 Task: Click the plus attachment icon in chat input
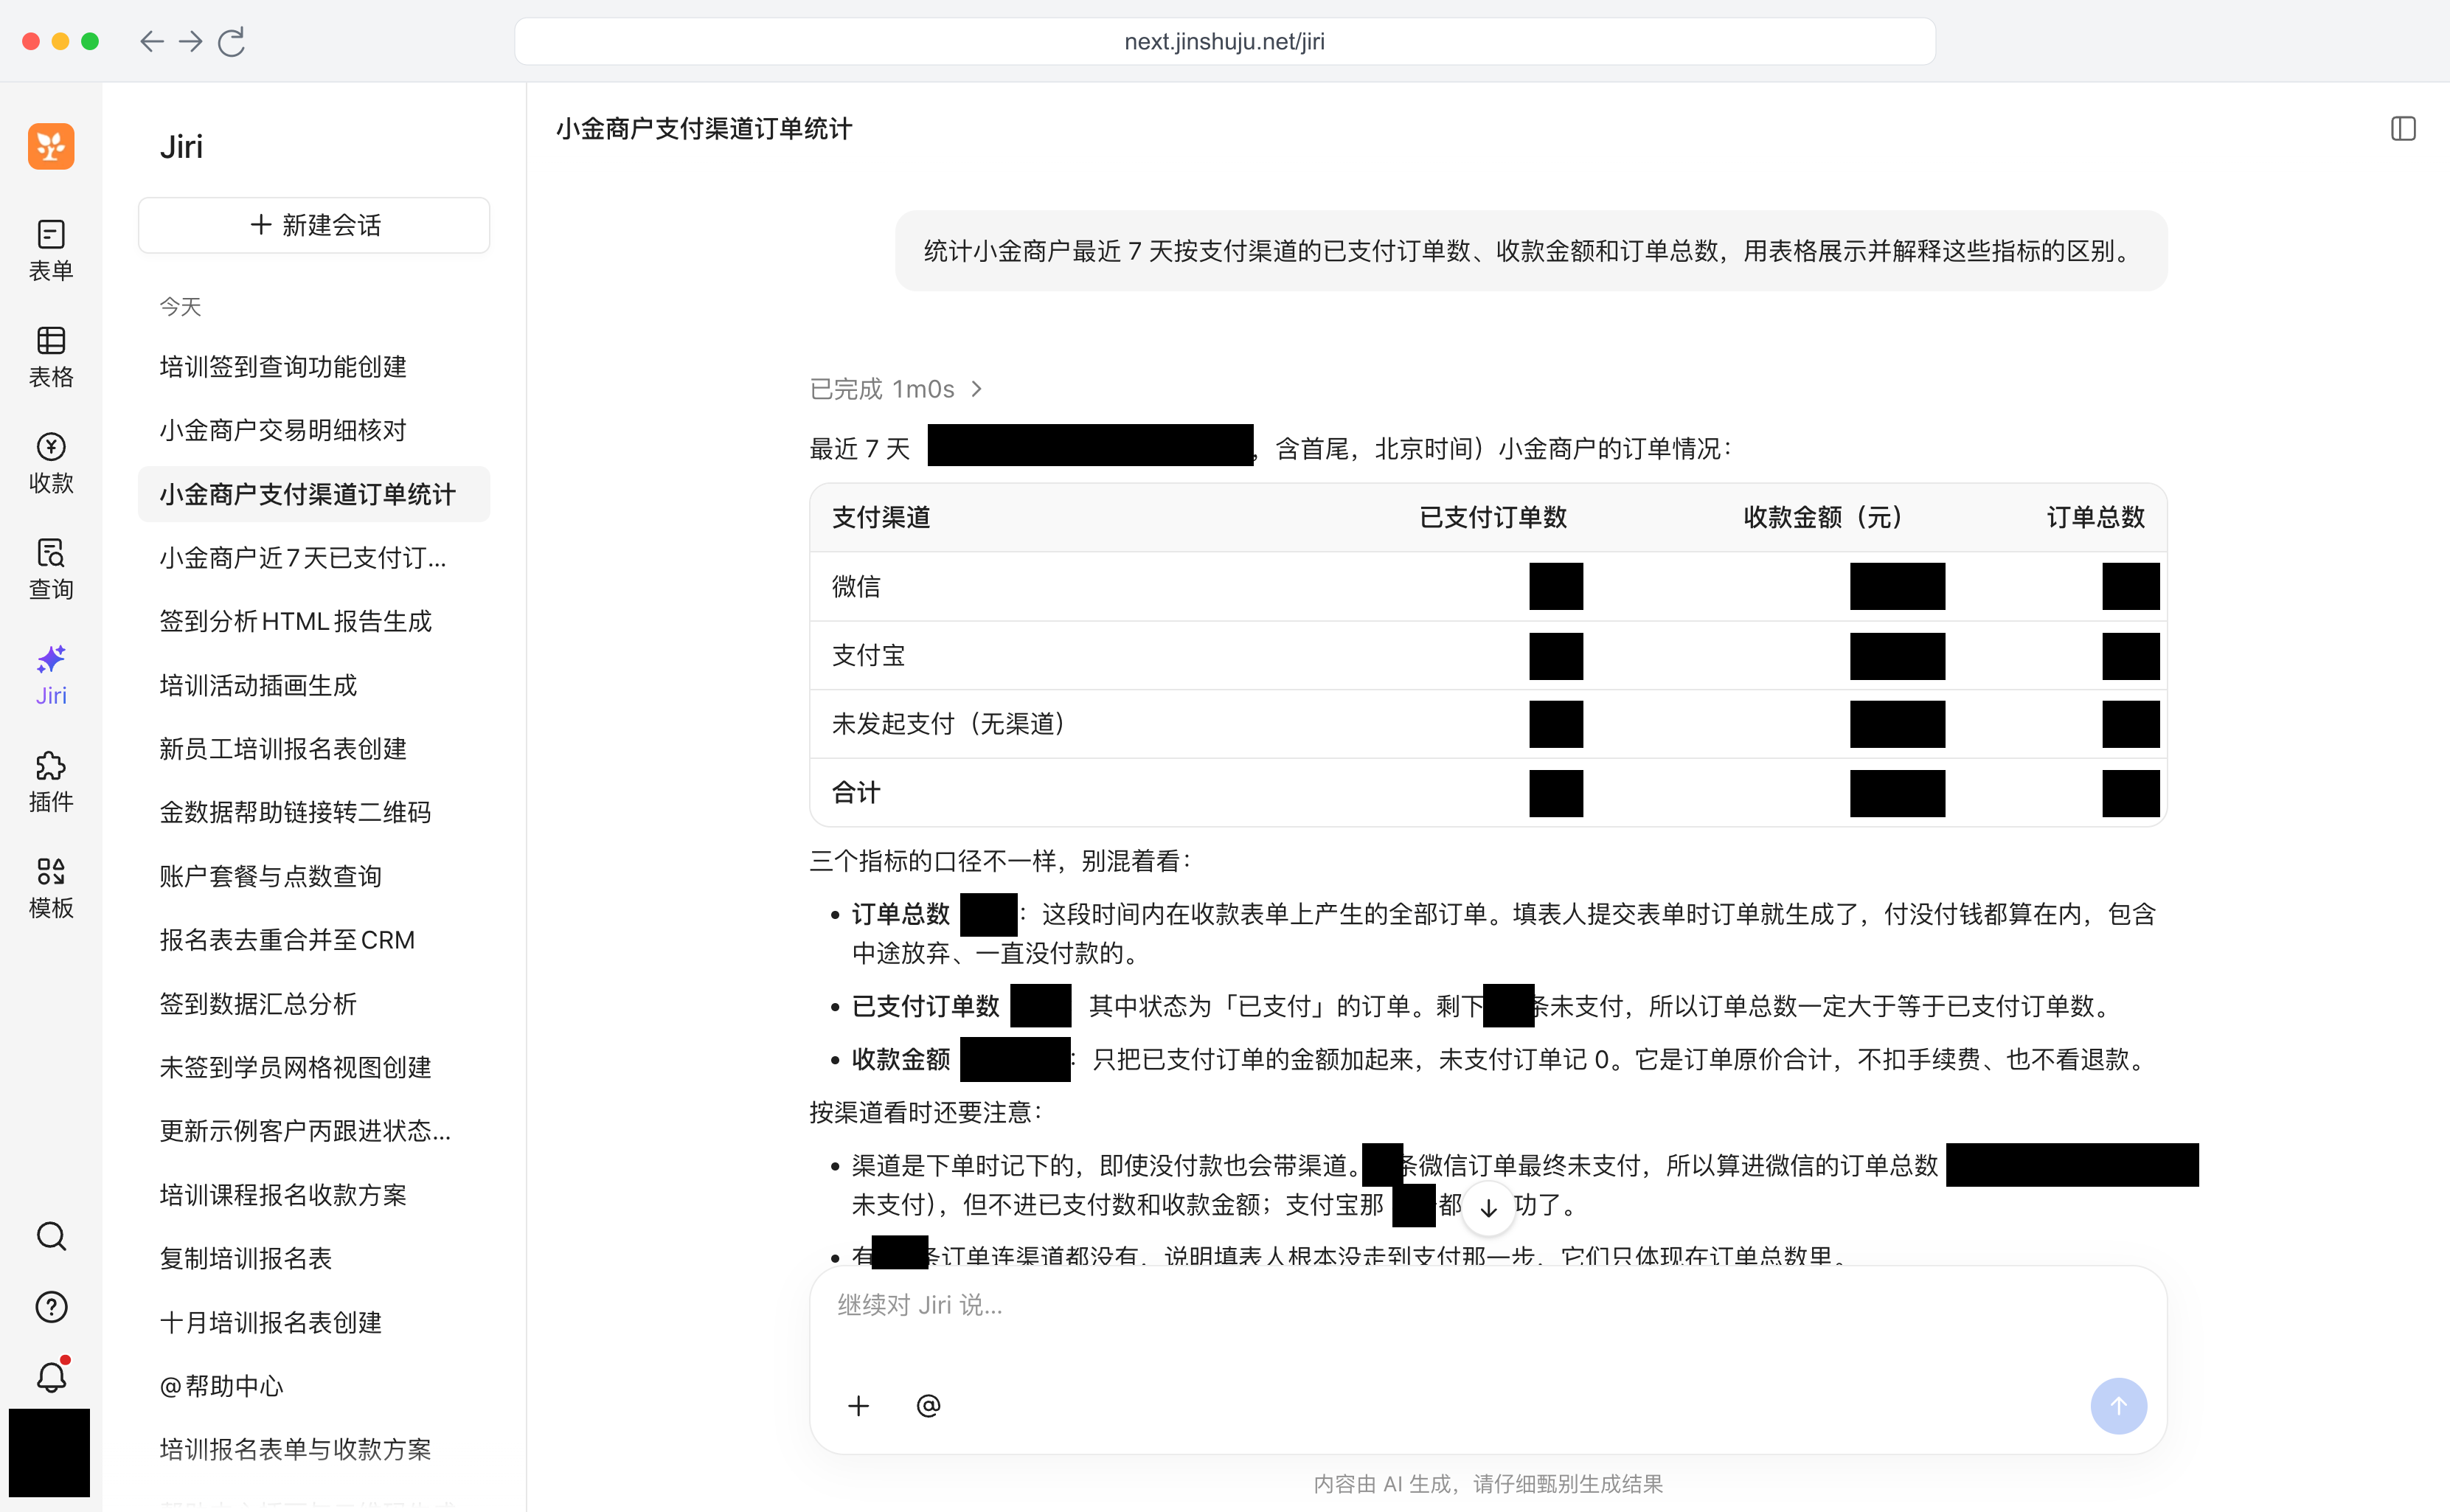point(858,1405)
